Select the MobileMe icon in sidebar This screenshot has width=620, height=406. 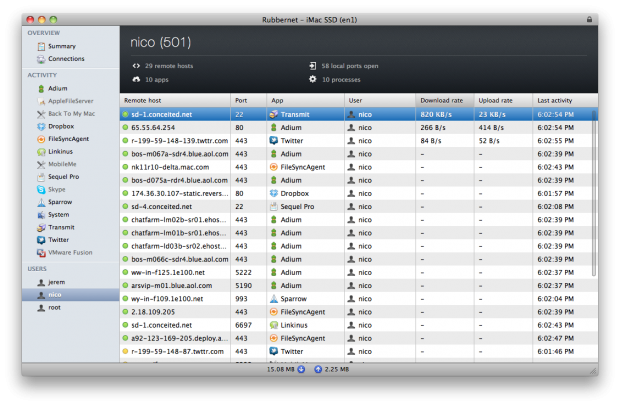click(41, 164)
